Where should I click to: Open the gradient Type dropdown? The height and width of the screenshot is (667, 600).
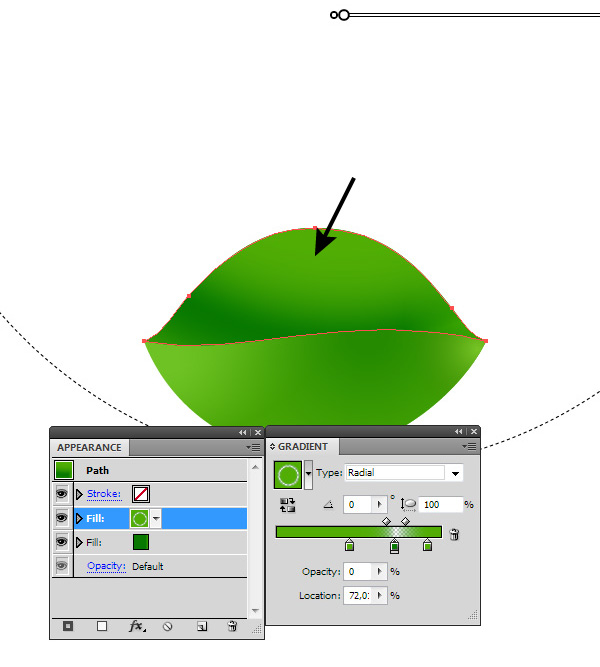456,473
